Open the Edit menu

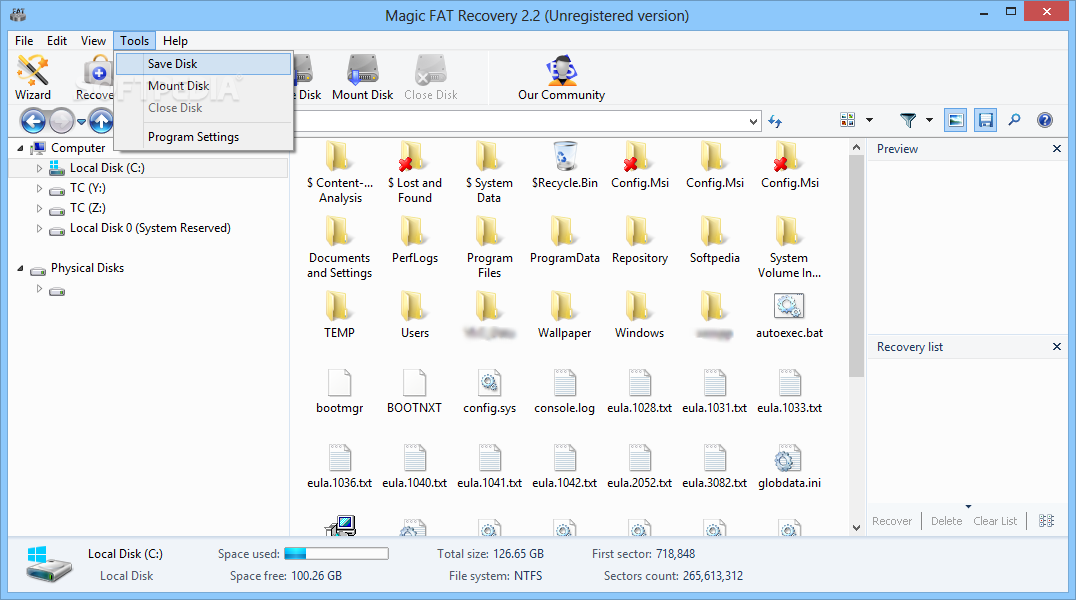click(57, 41)
